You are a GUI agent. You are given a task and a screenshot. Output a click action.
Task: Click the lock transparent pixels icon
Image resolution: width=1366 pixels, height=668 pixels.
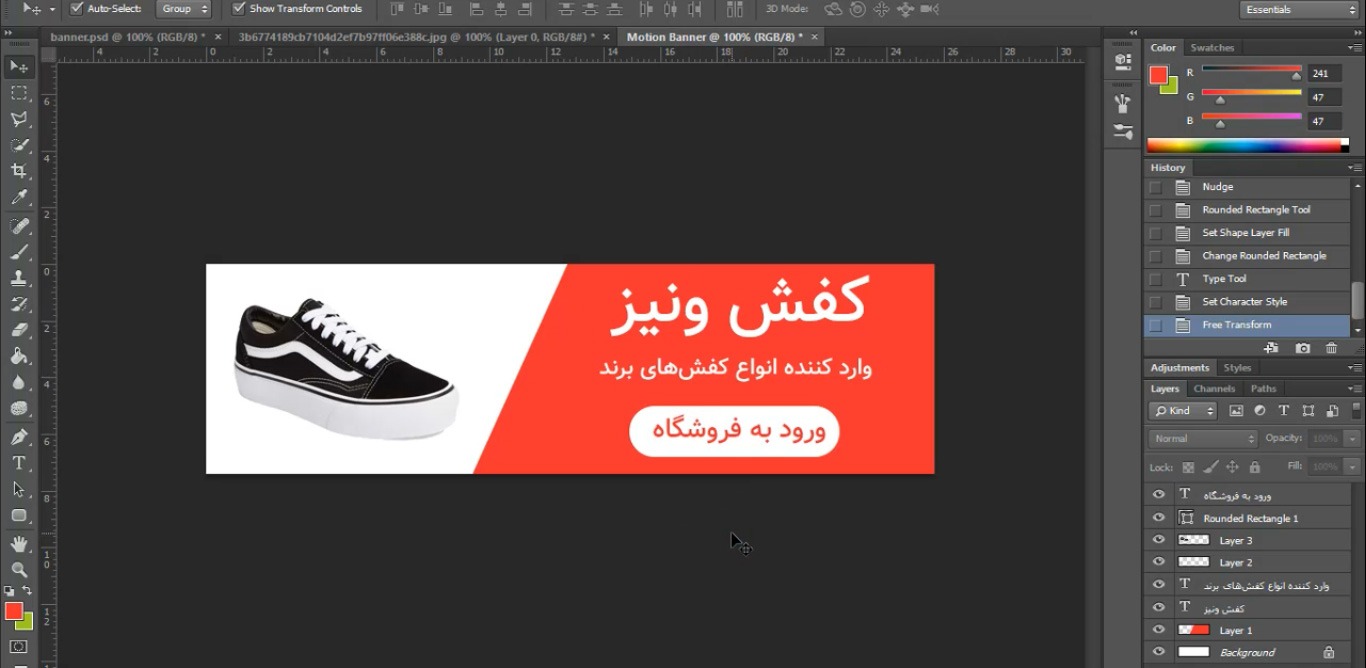[x=1188, y=467]
